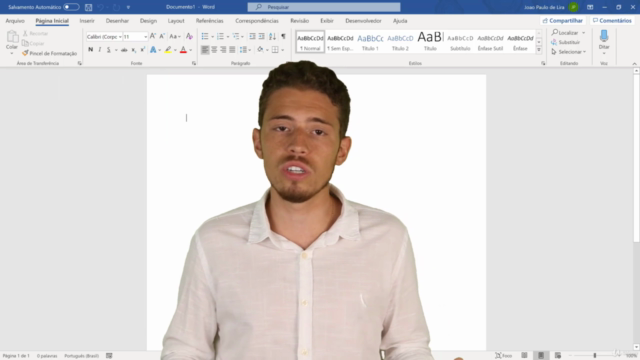Open the Revisão tab

pos(300,21)
